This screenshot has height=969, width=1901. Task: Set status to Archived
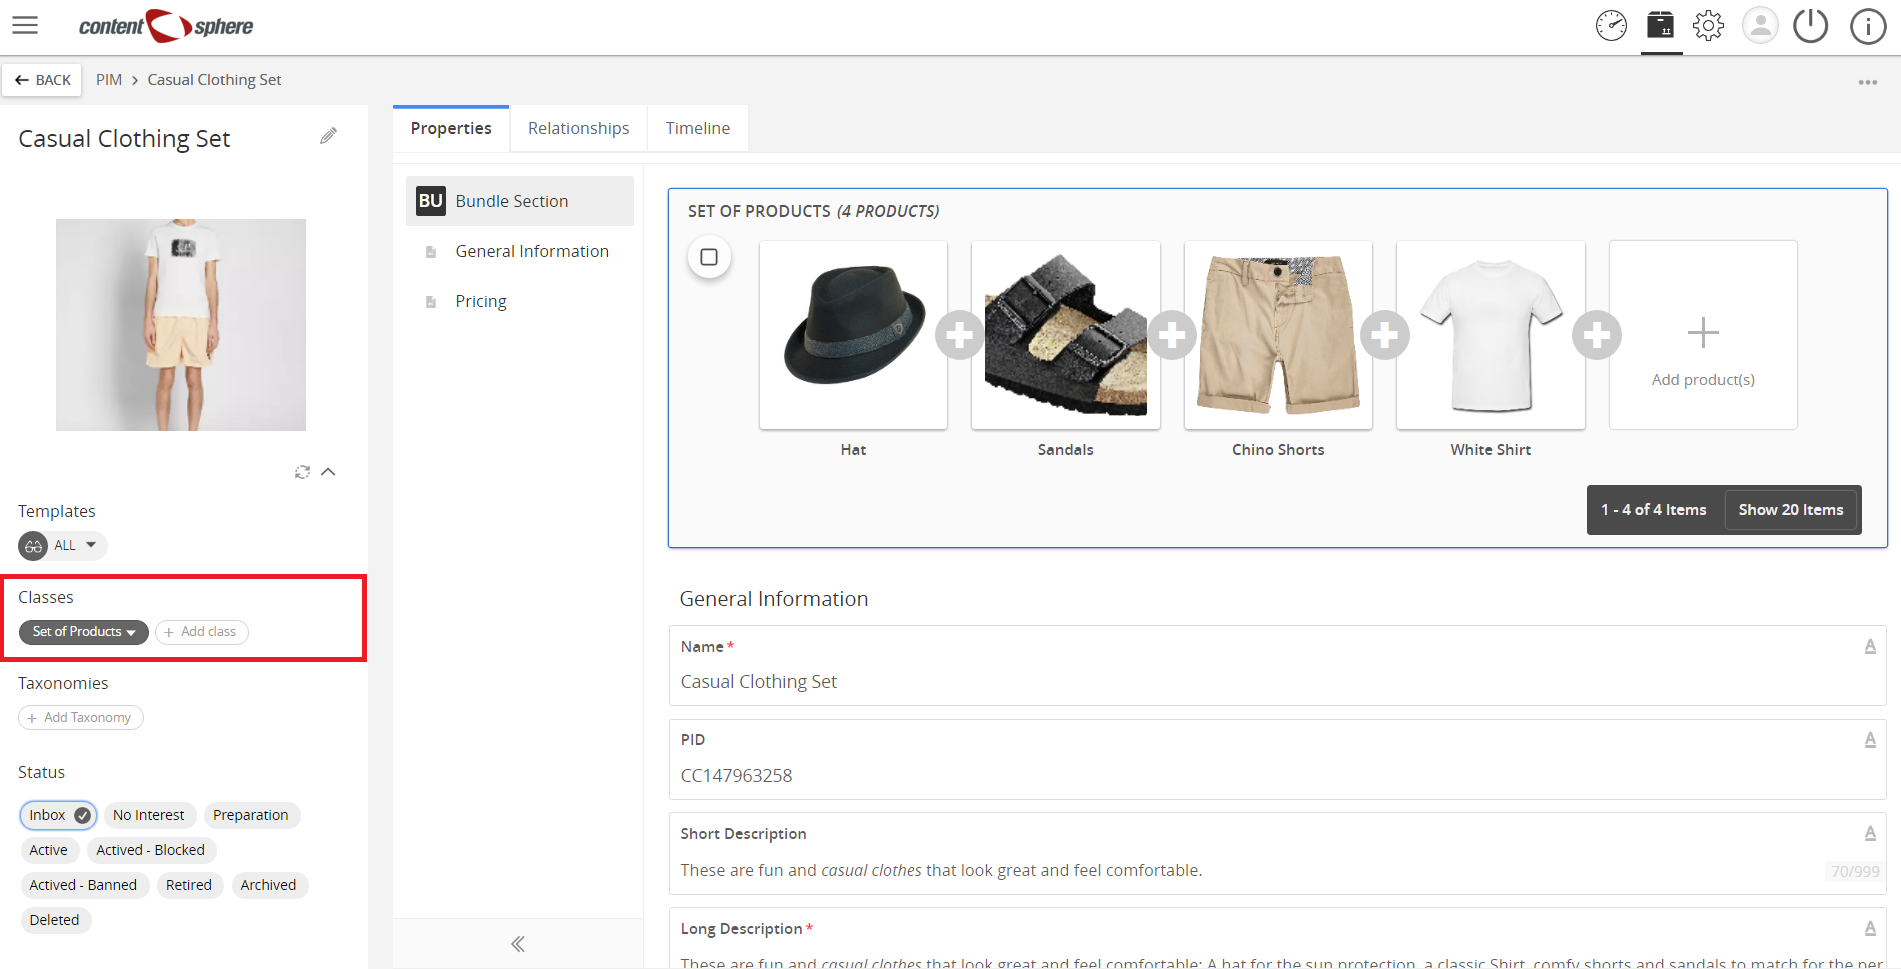268,885
